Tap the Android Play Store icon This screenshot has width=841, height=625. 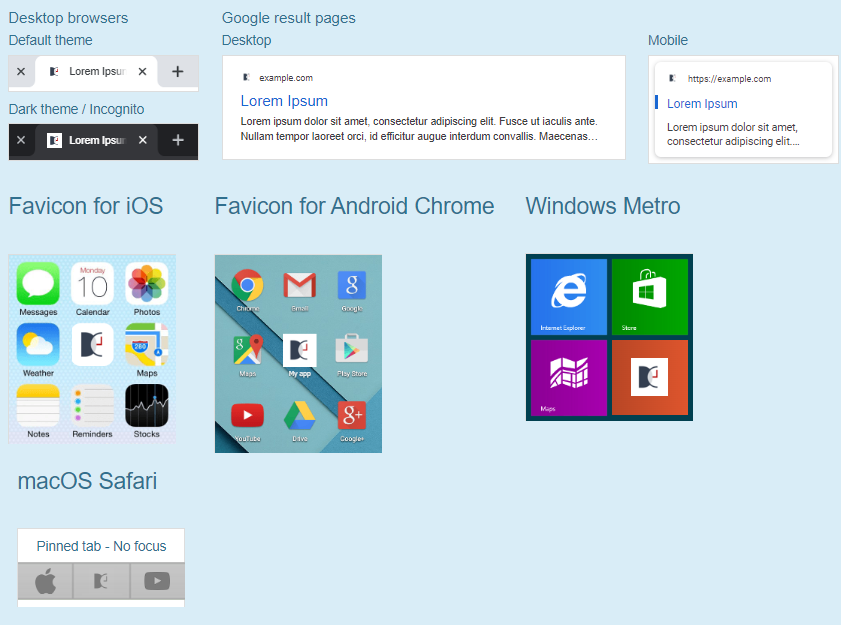351,350
